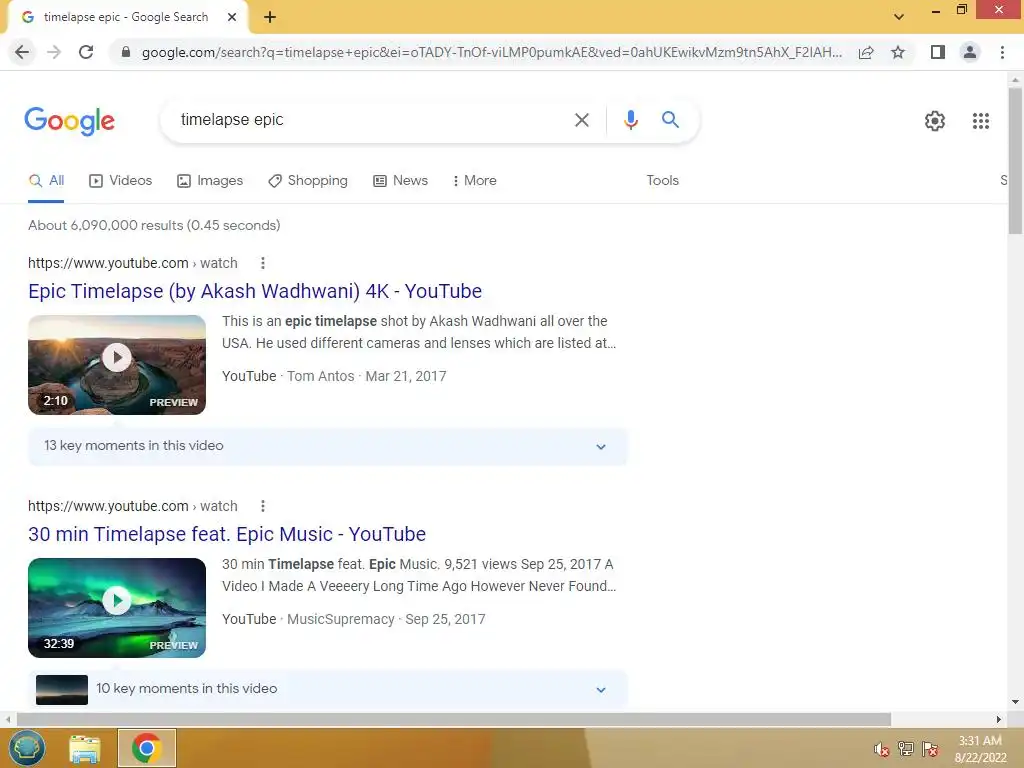The image size is (1024, 768).
Task: Switch to the Shopping tab
Action: 308,181
